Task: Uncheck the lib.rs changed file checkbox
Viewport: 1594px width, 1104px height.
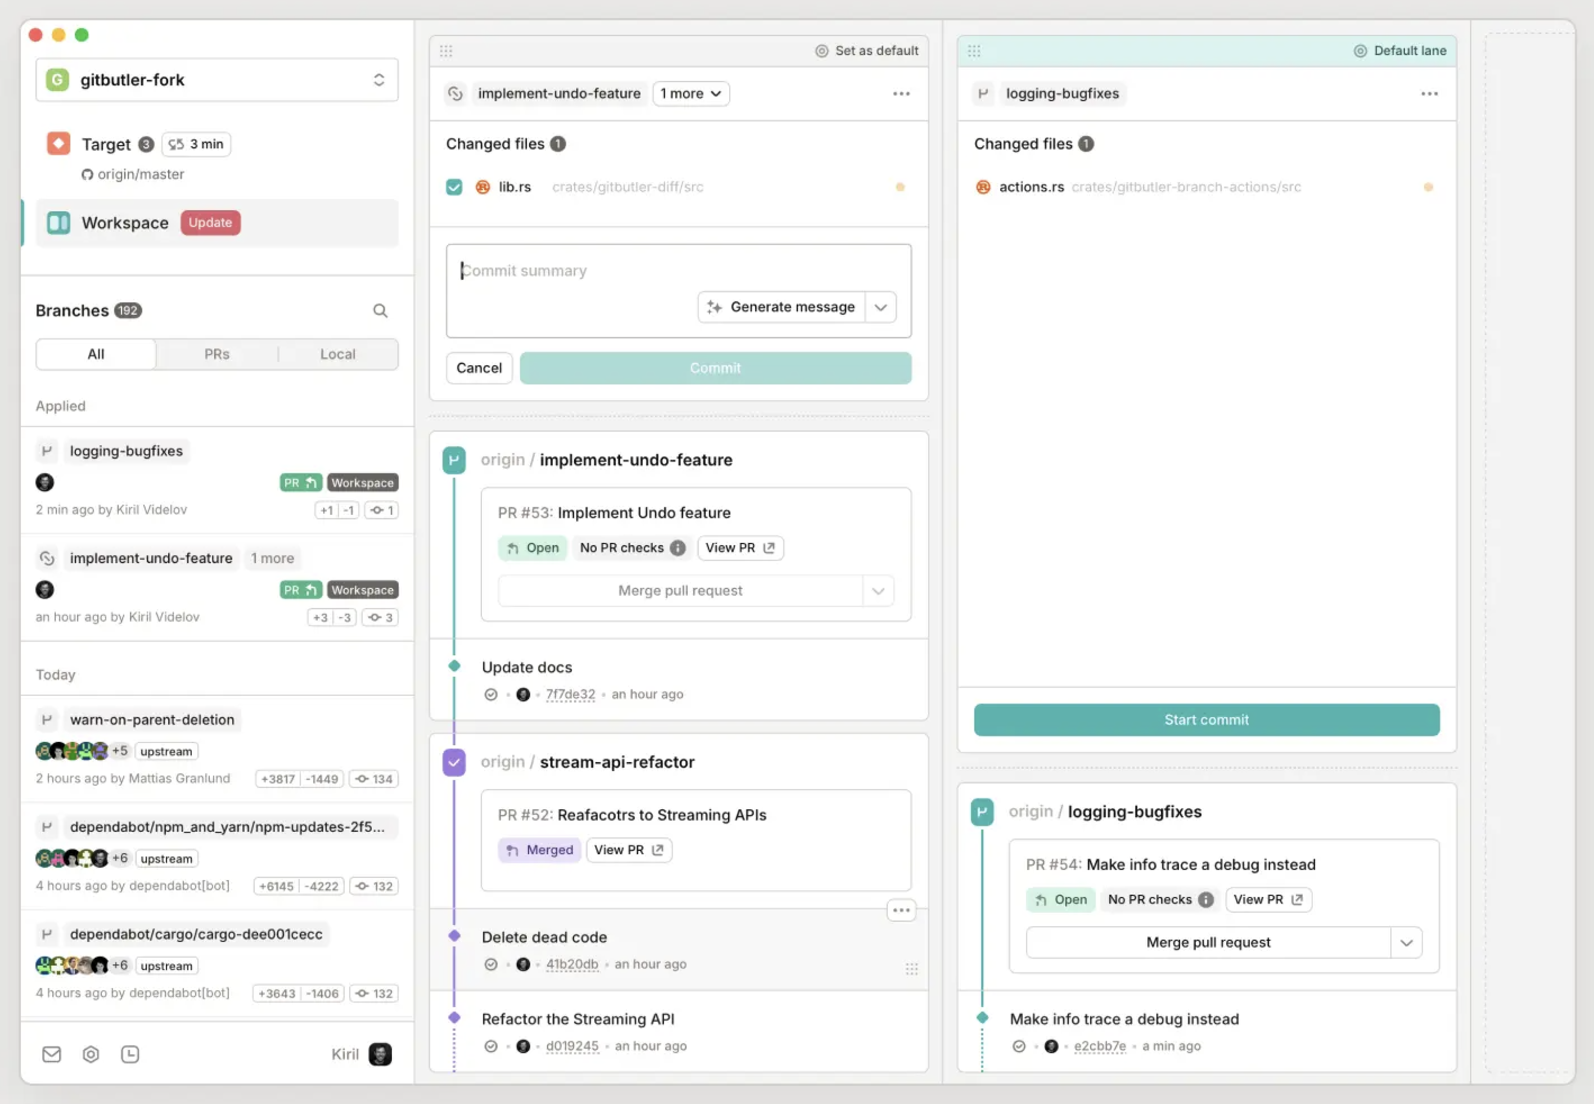Action: 454,187
